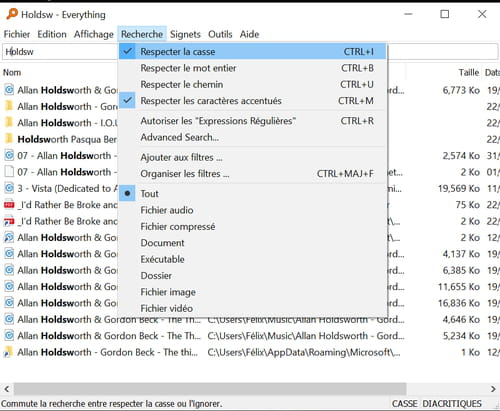Click audio icon of 4,646 Ko file
Image resolution: width=500 pixels, height=411 pixels.
(9, 319)
